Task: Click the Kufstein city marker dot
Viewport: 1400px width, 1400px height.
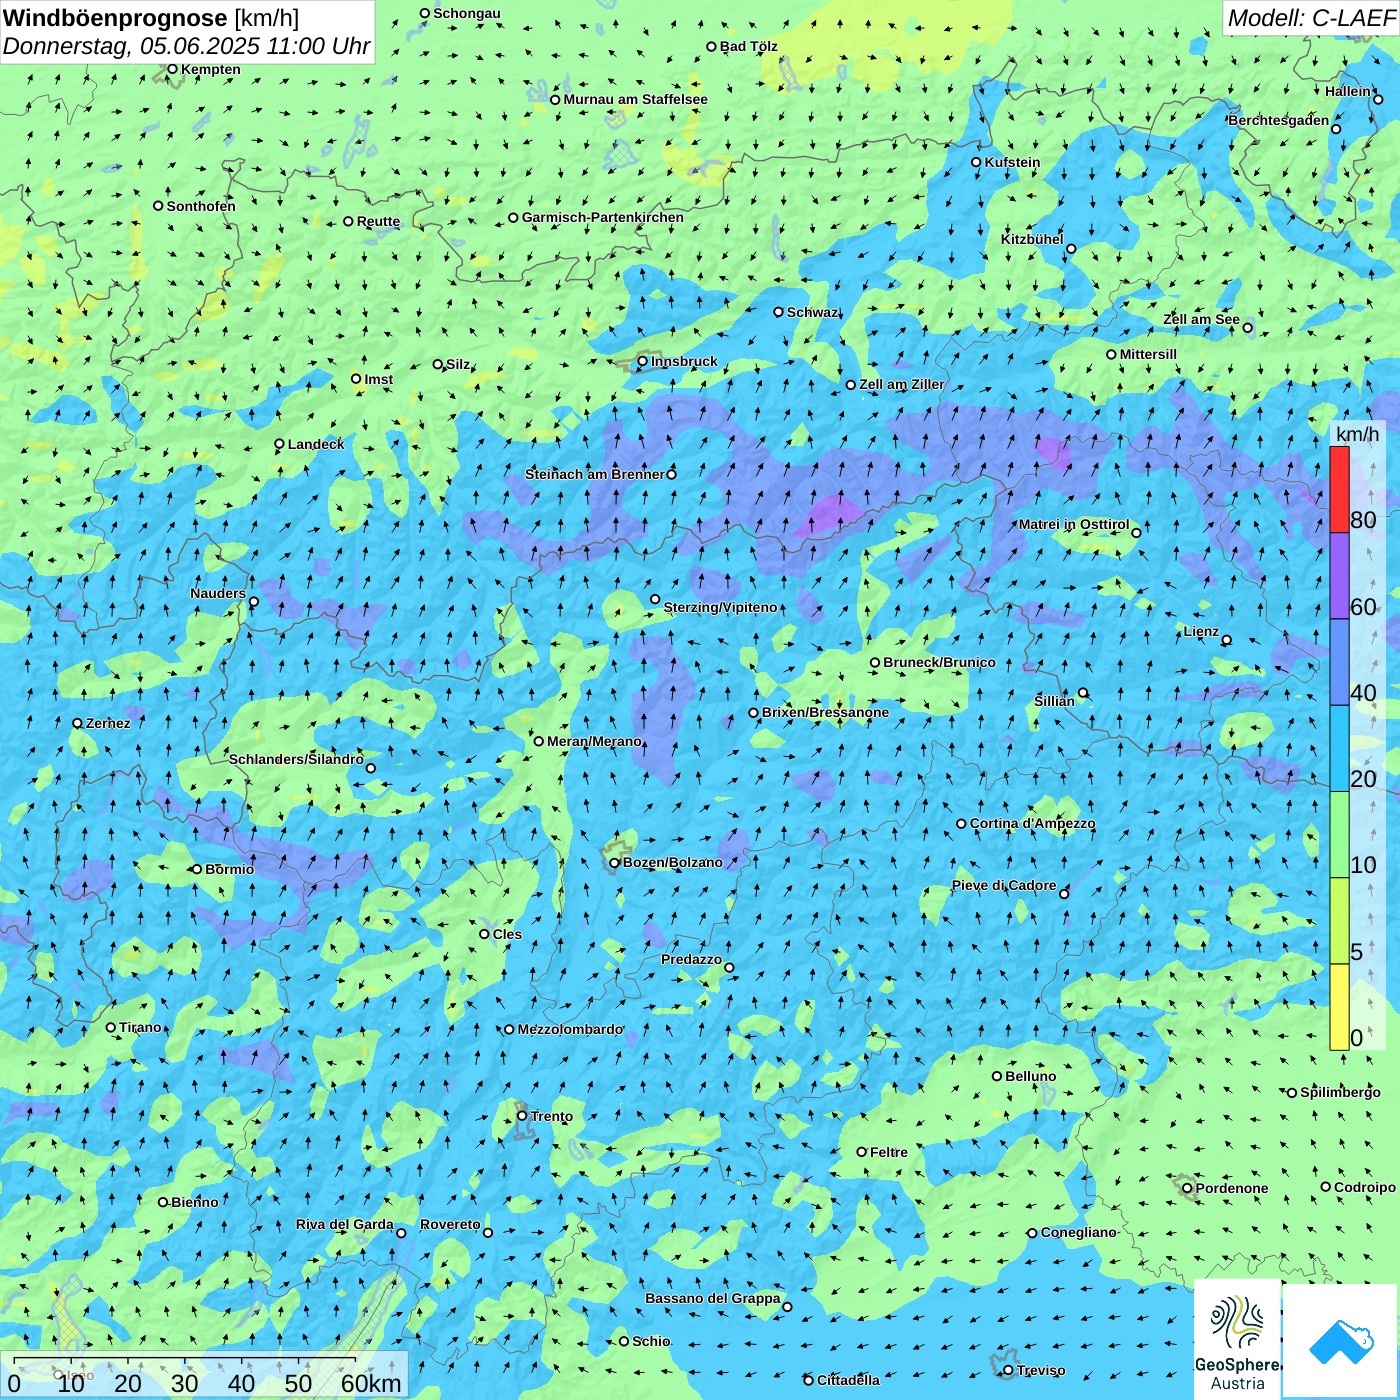Action: point(977,162)
